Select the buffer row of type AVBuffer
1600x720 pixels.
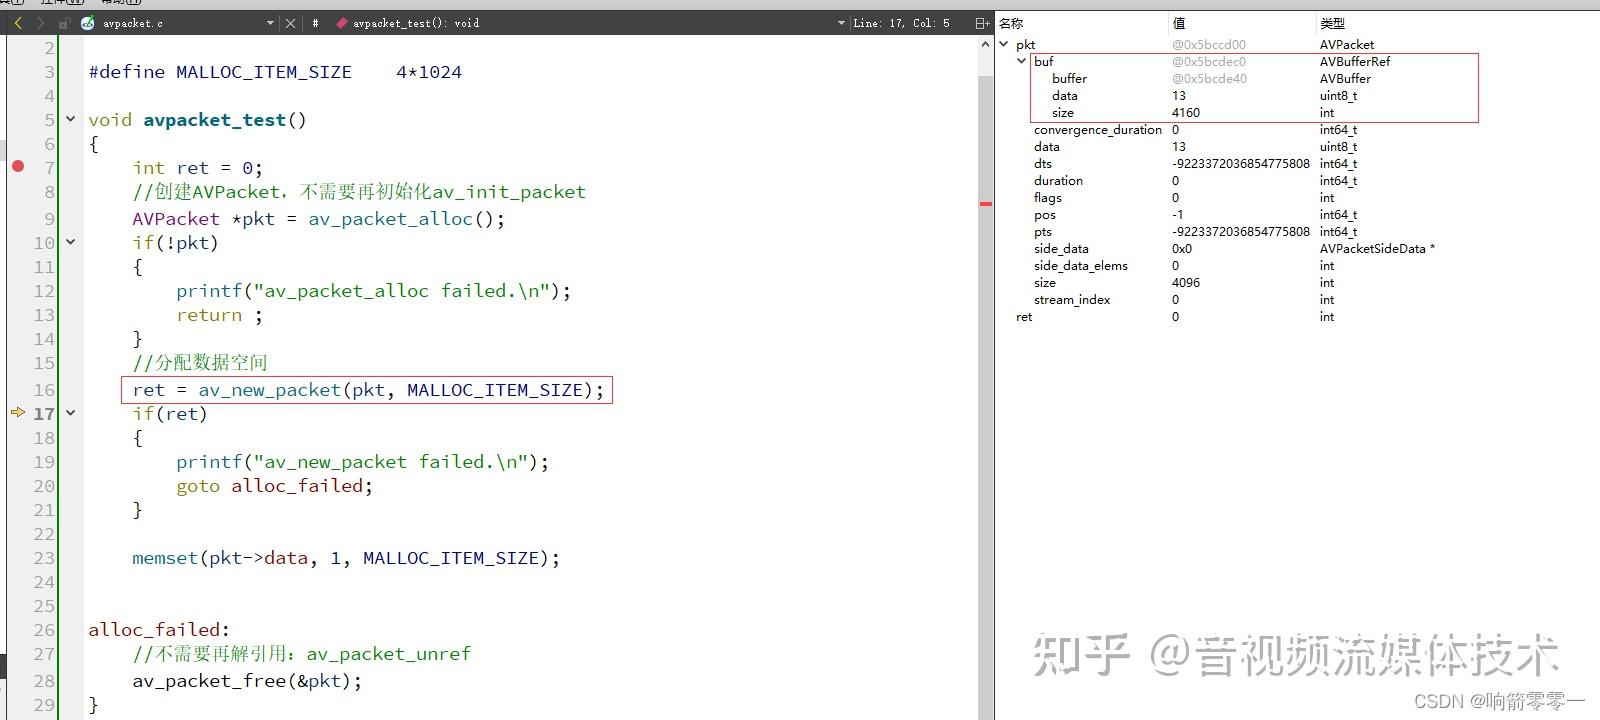[x=1297, y=78]
